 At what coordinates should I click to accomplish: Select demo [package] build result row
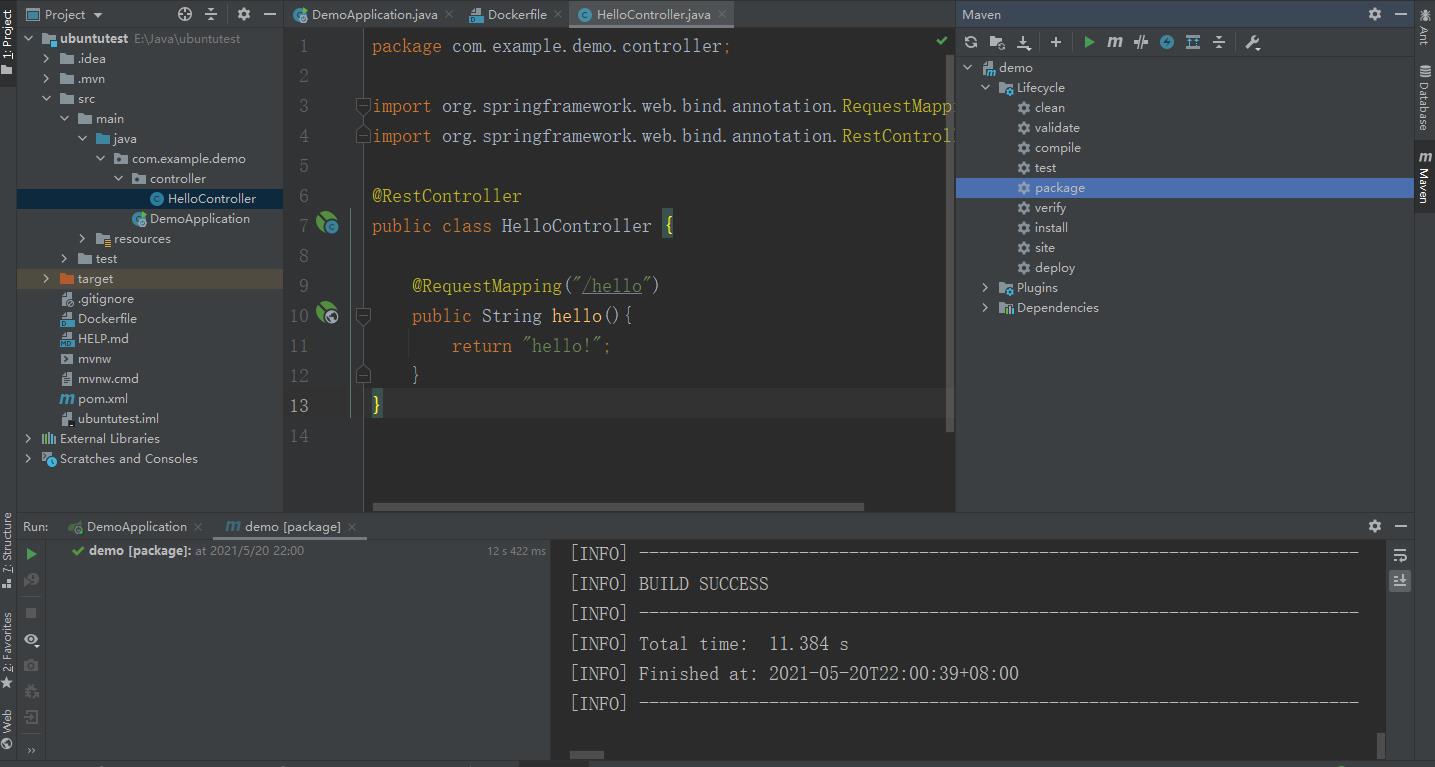coord(308,551)
